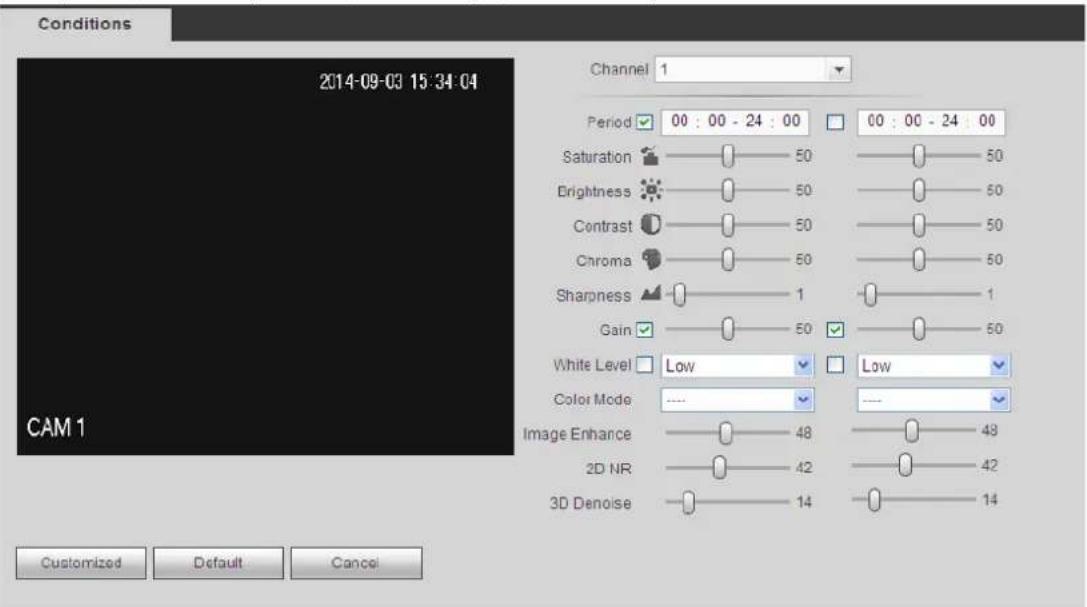
Task: Click the first Sharpness slider handle
Action: [679, 294]
